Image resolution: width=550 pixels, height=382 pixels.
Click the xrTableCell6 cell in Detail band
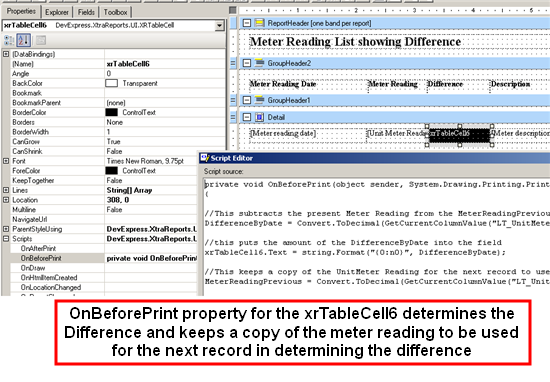tap(460, 135)
